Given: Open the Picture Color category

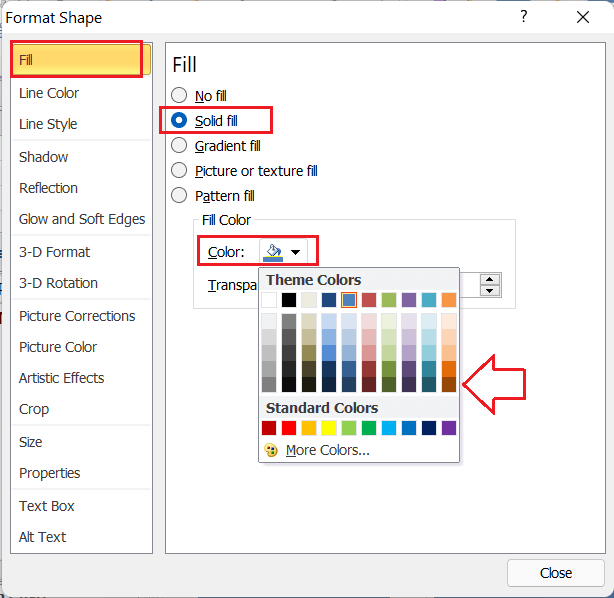Looking at the screenshot, I should tap(81, 347).
